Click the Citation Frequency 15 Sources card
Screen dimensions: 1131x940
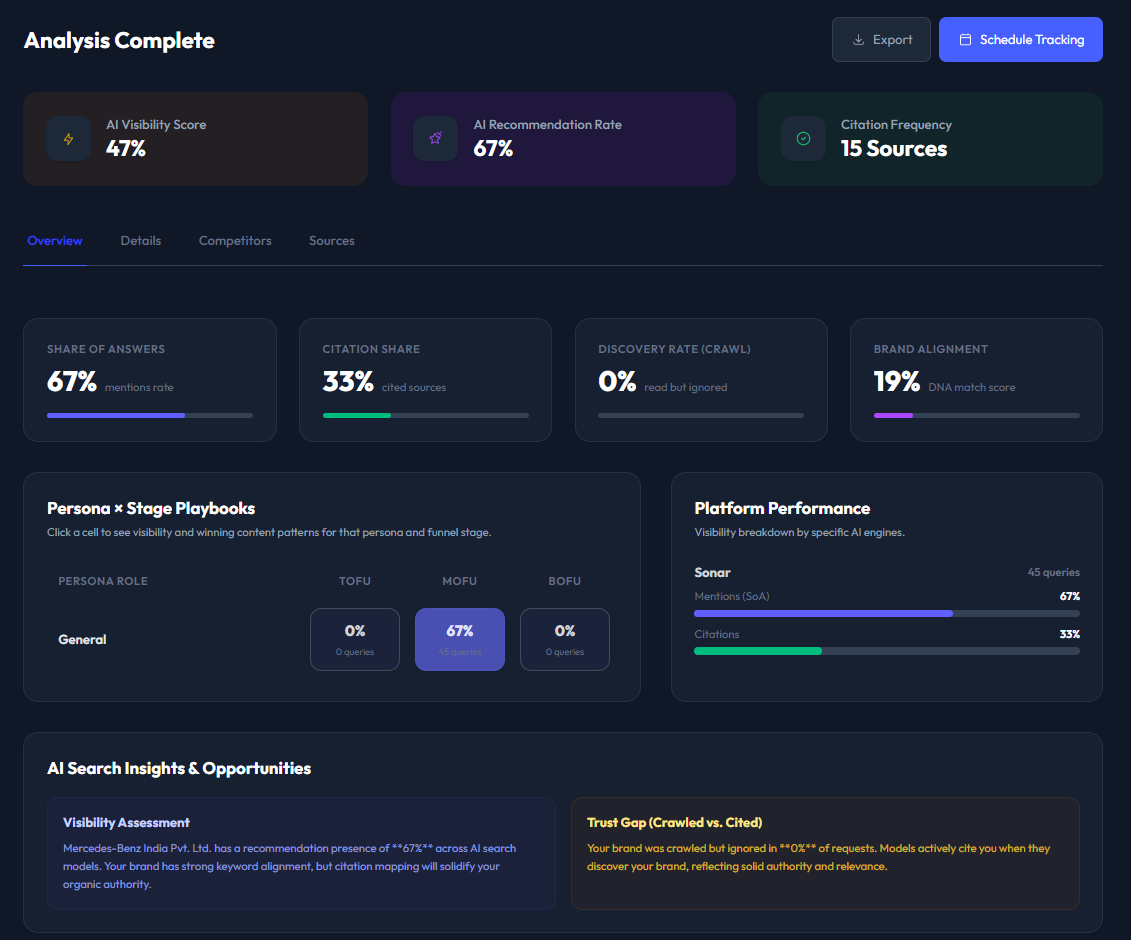[x=930, y=139]
